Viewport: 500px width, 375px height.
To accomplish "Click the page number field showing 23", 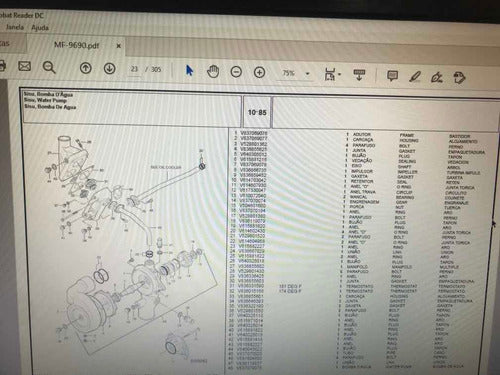I will (x=134, y=69).
